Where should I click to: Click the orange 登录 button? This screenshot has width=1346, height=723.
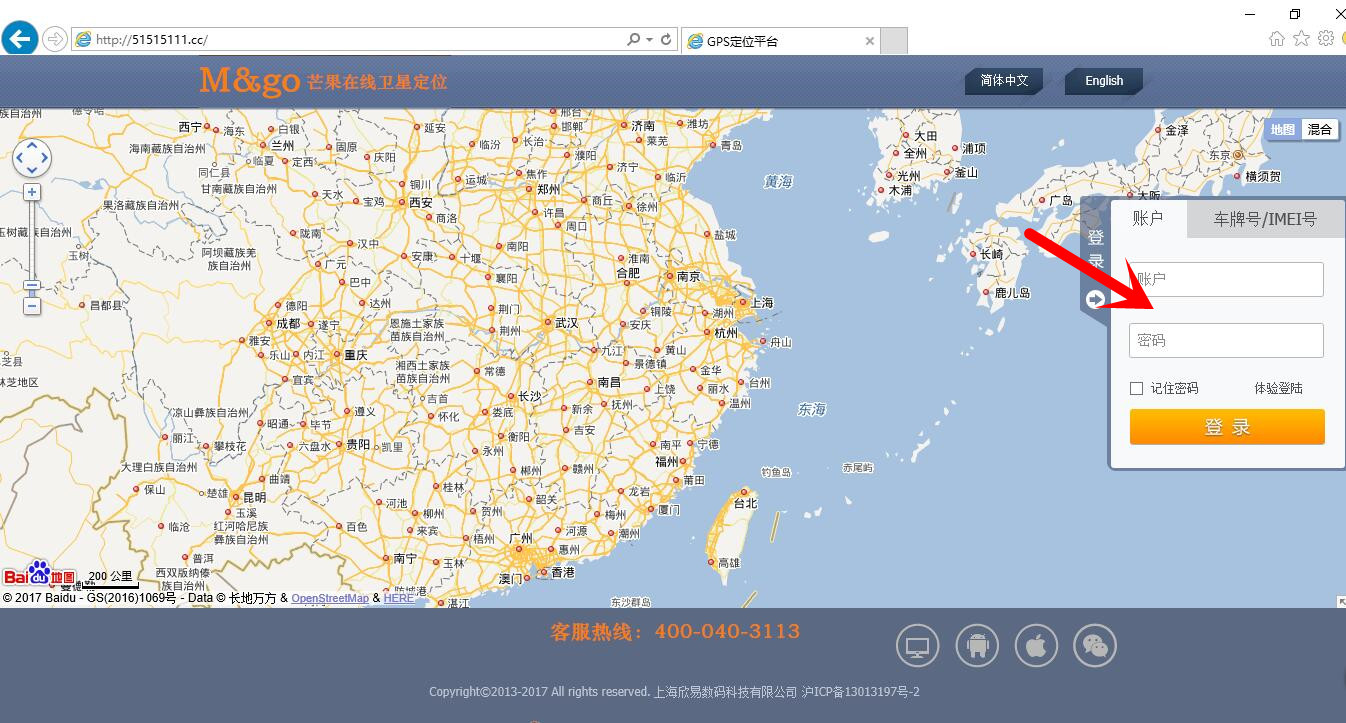[1227, 427]
